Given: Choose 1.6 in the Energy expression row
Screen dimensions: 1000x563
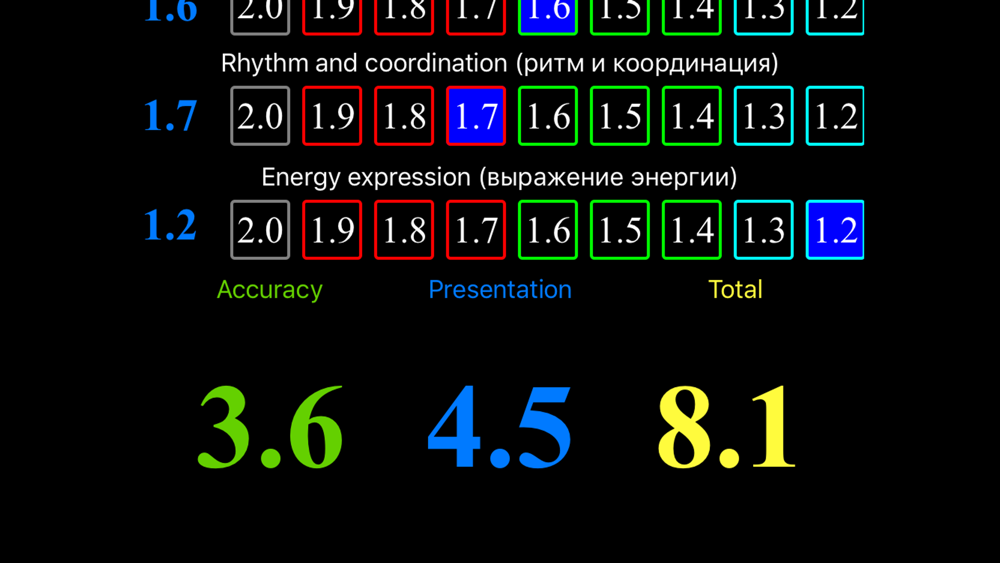Looking at the screenshot, I should pyautogui.click(x=548, y=230).
